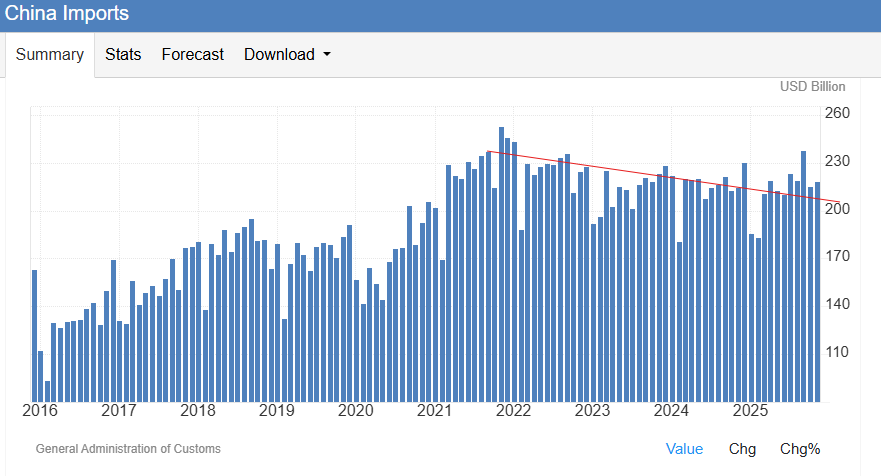The height and width of the screenshot is (476, 881).
Task: Click the 260 value on y-axis
Action: [x=836, y=113]
